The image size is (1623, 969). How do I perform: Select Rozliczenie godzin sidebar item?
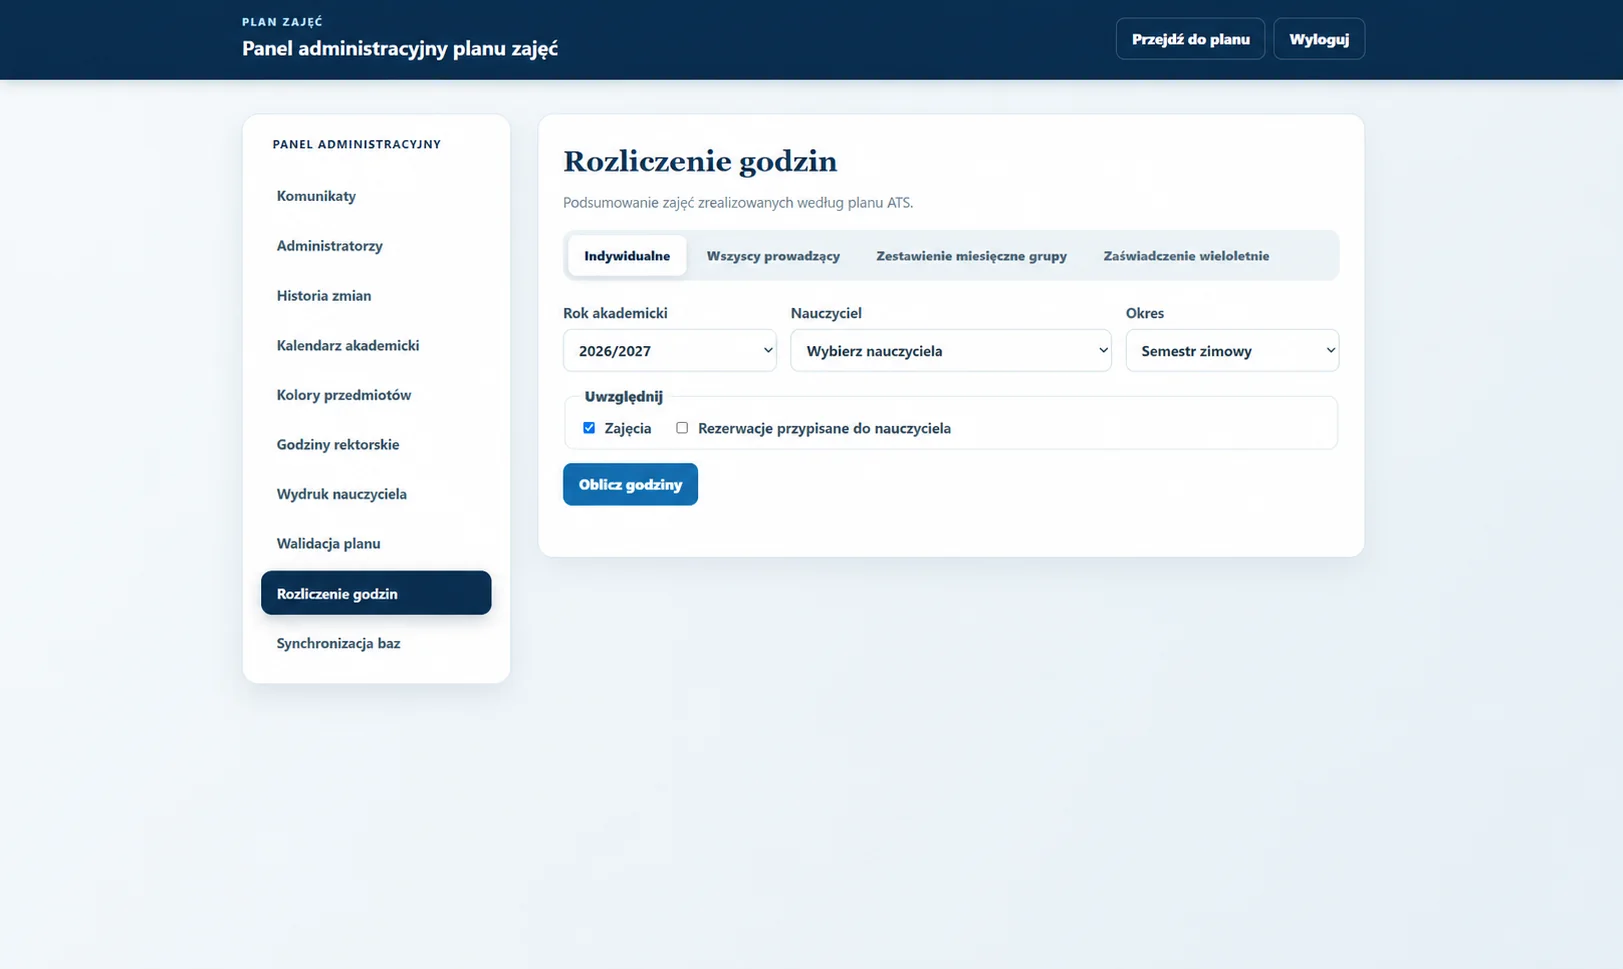[x=376, y=593]
